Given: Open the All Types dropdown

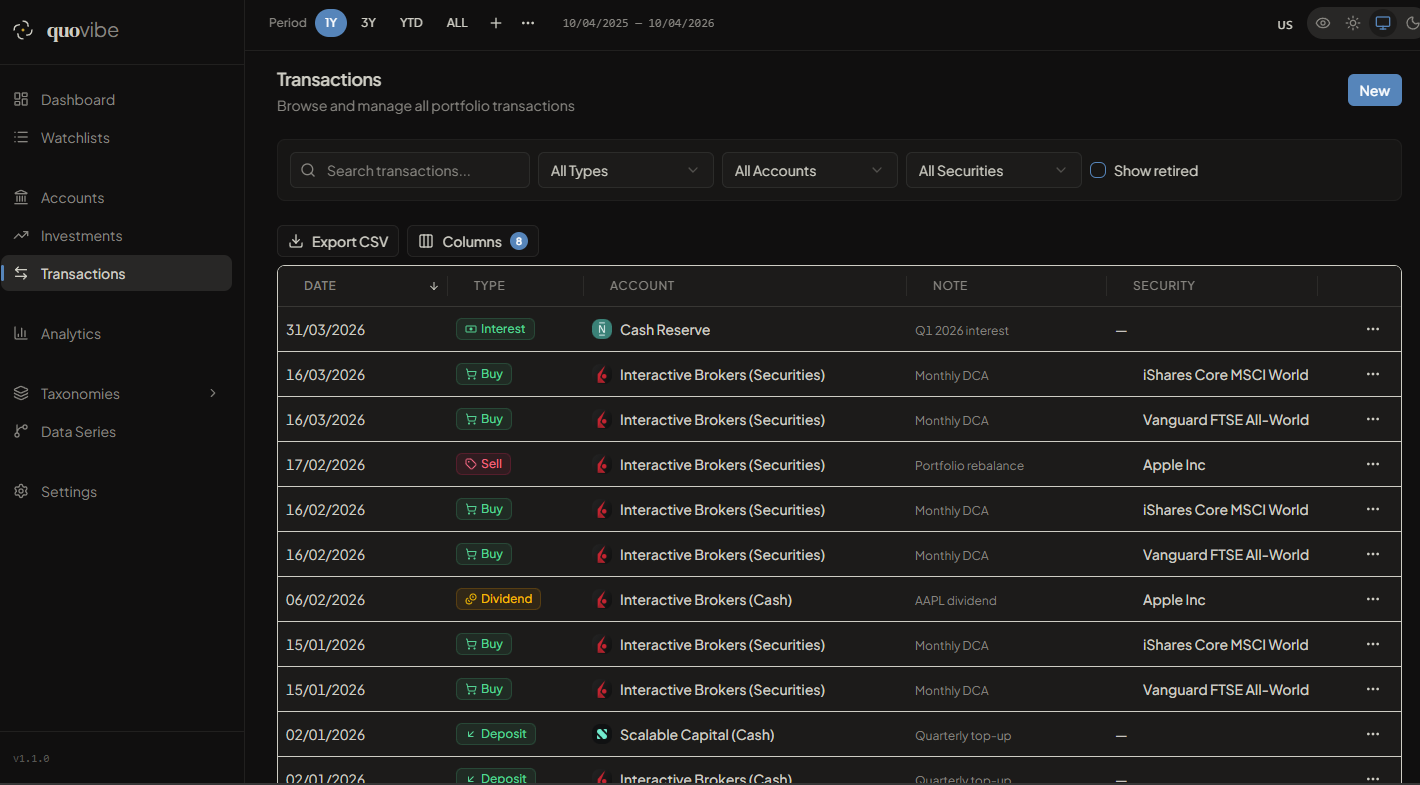Looking at the screenshot, I should [625, 171].
